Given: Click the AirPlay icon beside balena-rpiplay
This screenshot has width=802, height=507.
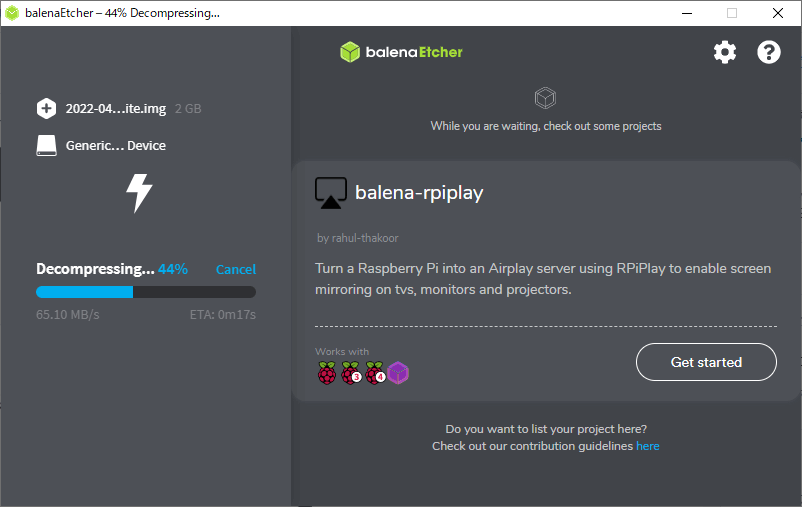Looking at the screenshot, I should [331, 193].
